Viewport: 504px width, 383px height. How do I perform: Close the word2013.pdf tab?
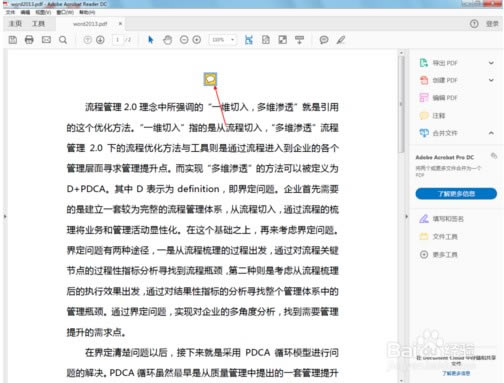(120, 23)
